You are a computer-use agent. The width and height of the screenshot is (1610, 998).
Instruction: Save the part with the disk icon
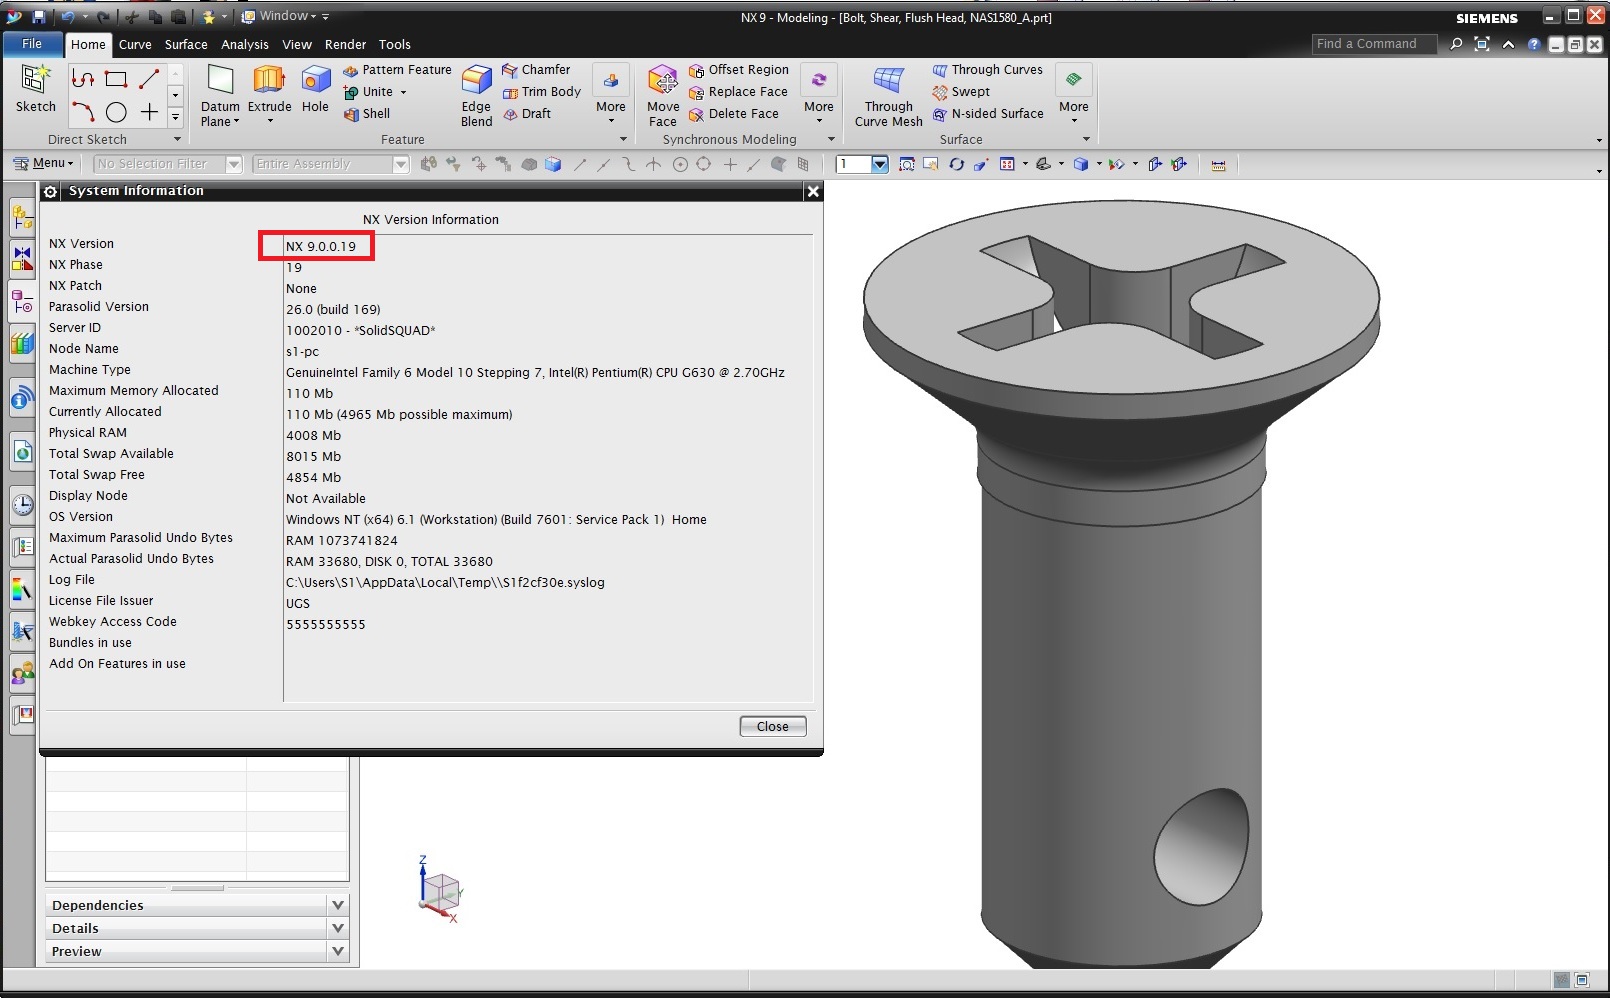(39, 17)
